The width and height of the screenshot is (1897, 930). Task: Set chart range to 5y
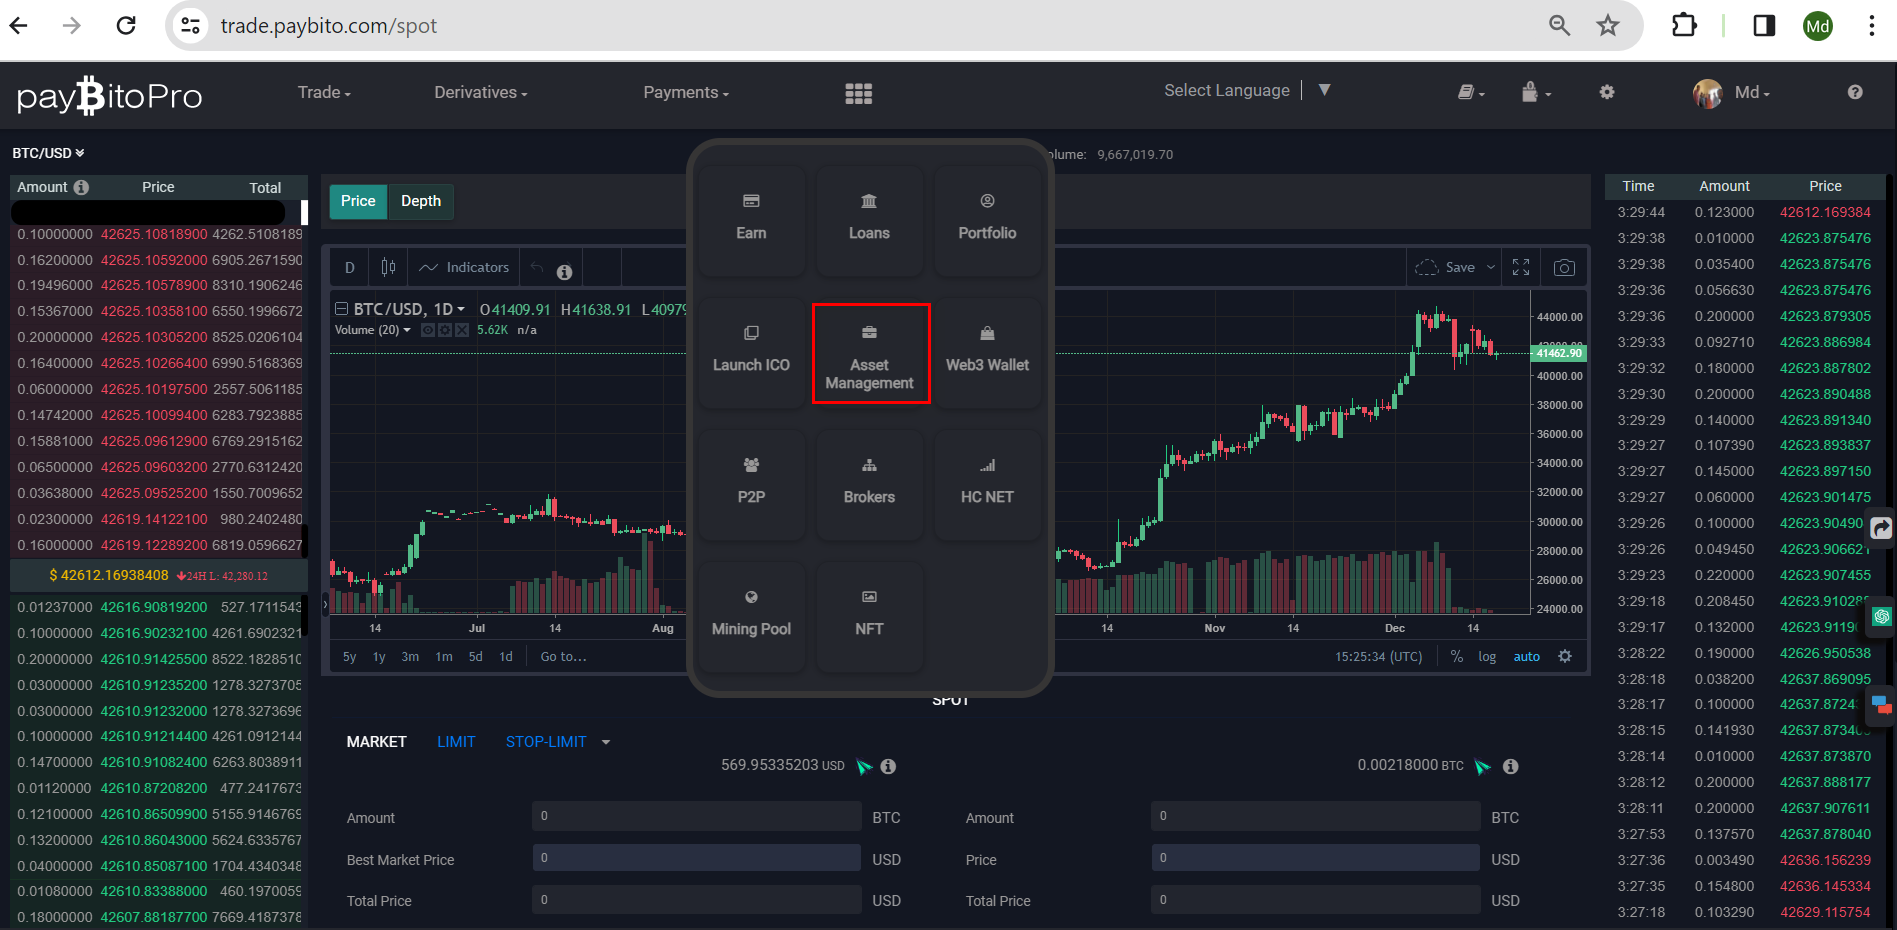coord(349,656)
